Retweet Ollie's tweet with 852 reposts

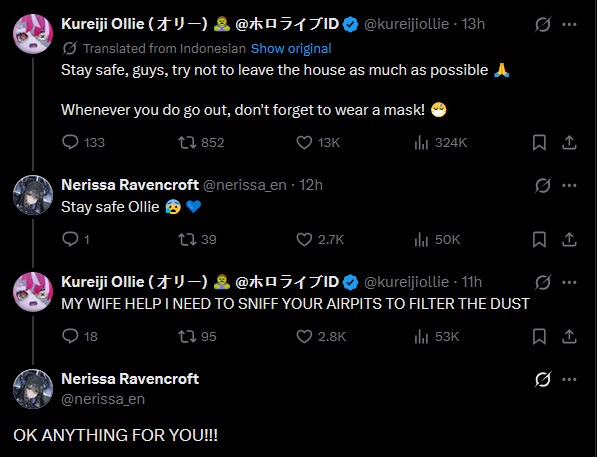[x=187, y=142]
